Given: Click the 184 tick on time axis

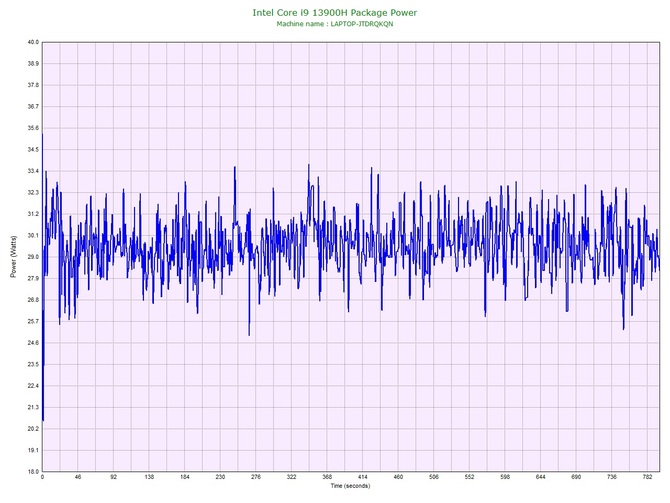Looking at the screenshot, I should (185, 477).
